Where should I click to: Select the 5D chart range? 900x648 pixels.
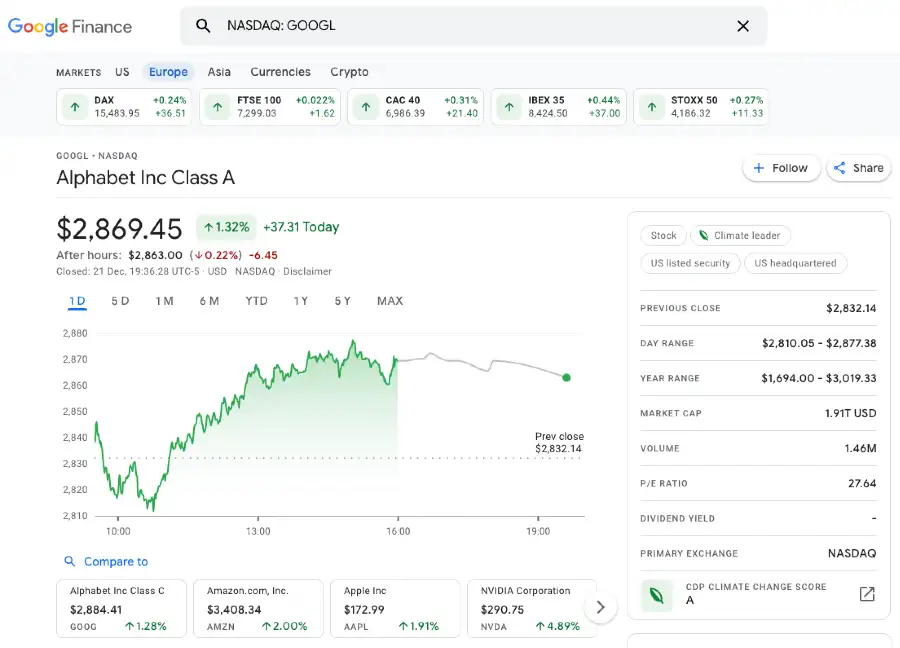click(120, 301)
